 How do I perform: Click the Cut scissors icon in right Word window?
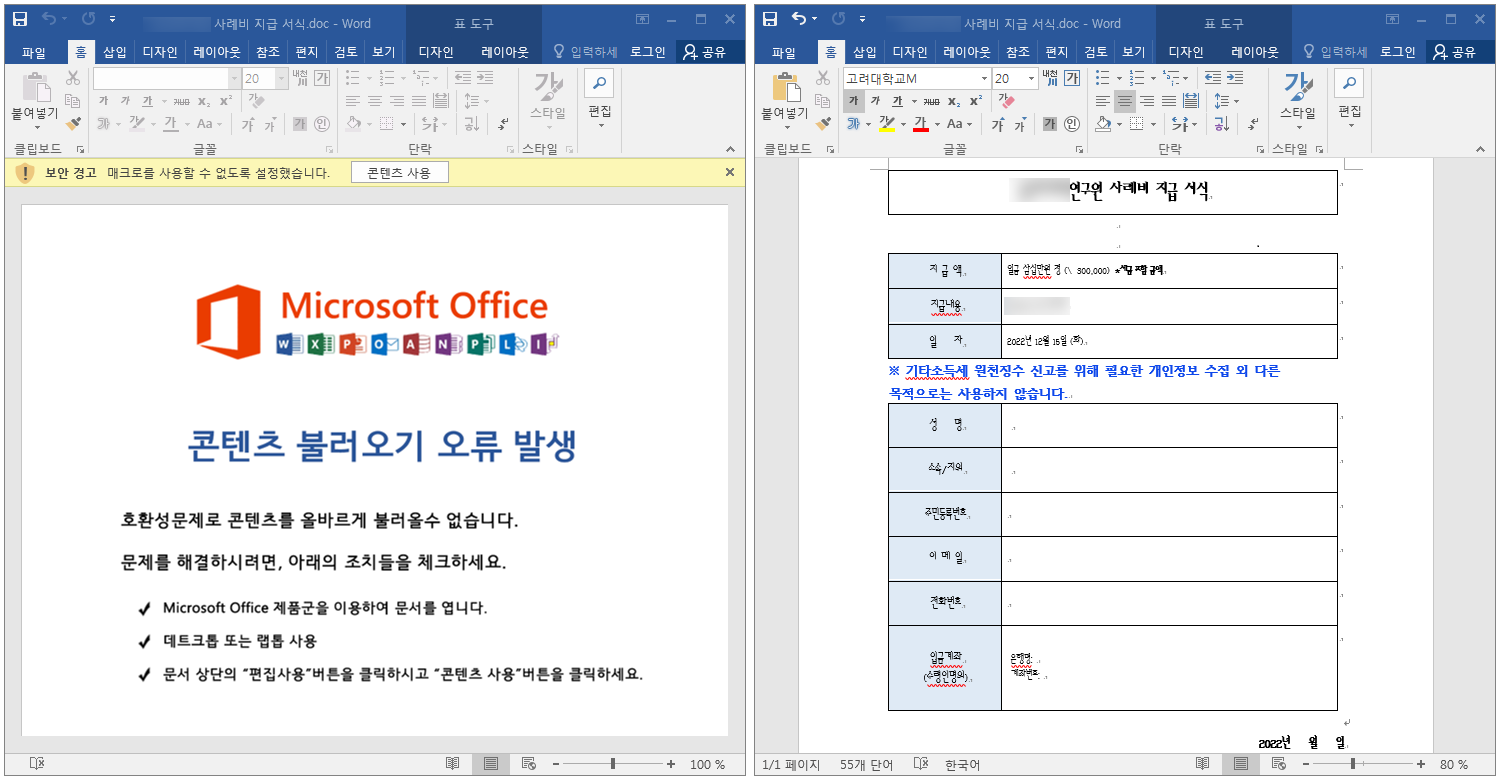pyautogui.click(x=823, y=78)
